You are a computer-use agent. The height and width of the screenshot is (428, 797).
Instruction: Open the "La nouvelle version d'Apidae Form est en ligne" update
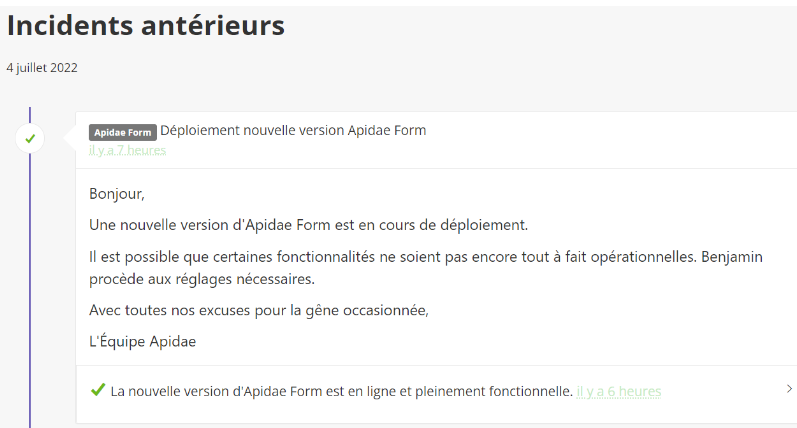[x=342, y=391]
